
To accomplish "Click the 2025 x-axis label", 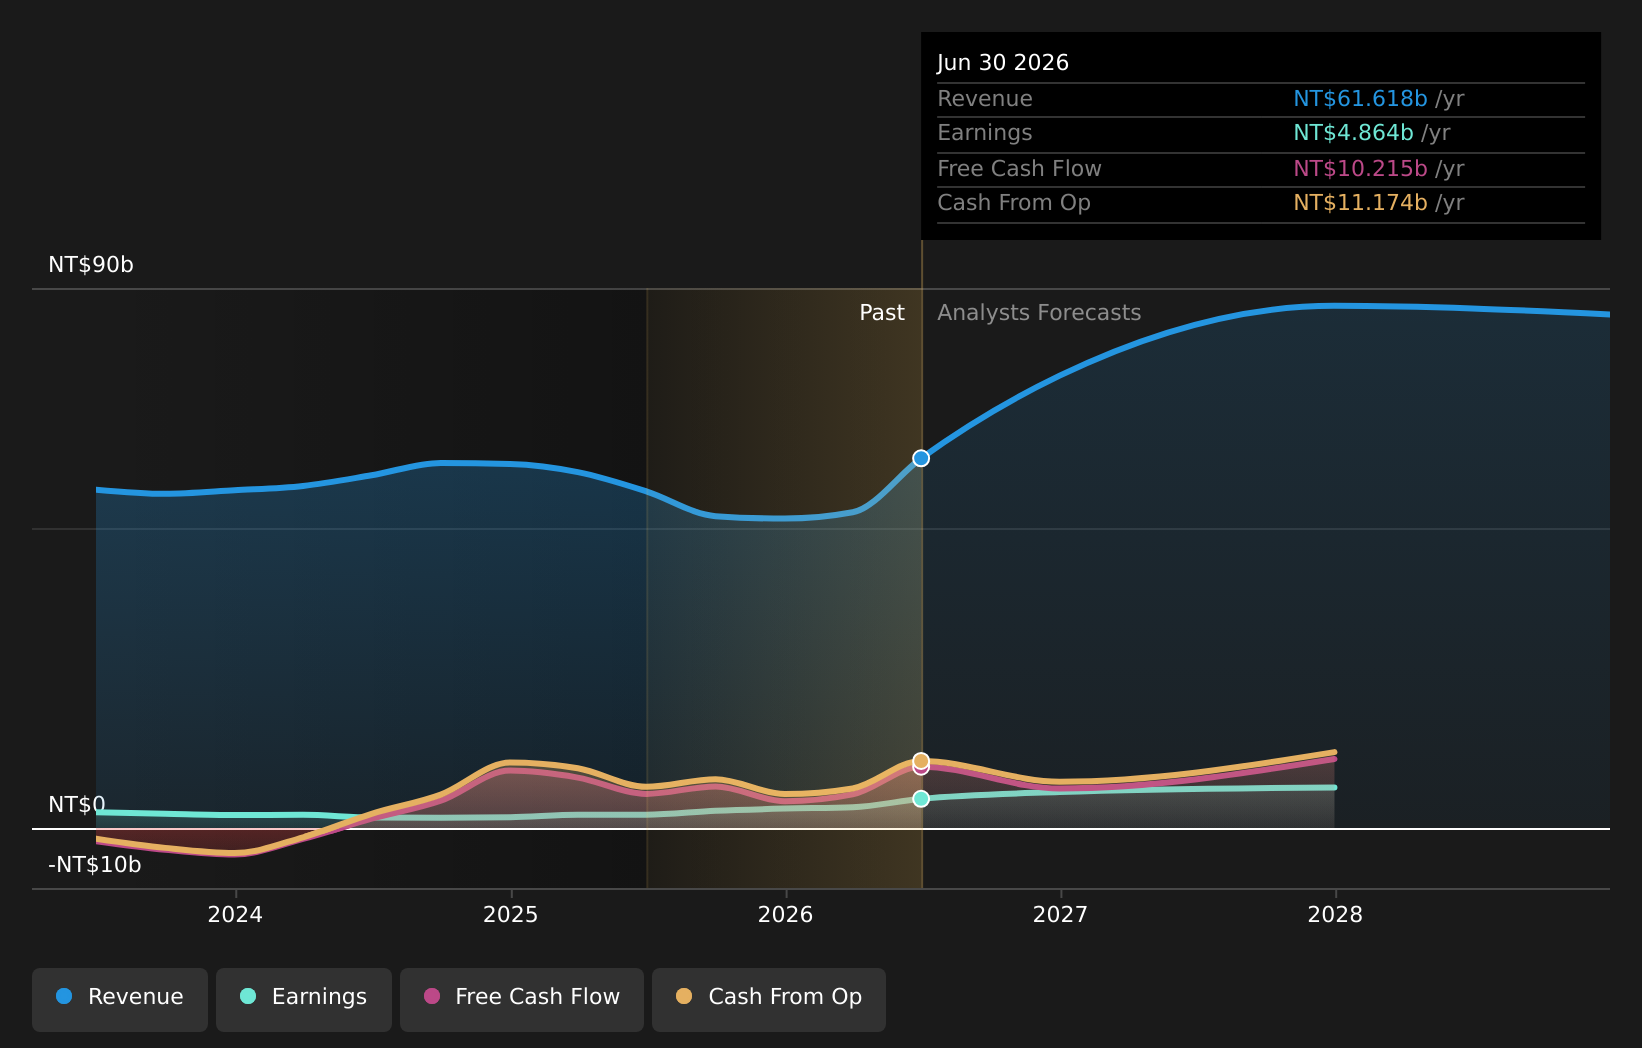I will pos(510,914).
